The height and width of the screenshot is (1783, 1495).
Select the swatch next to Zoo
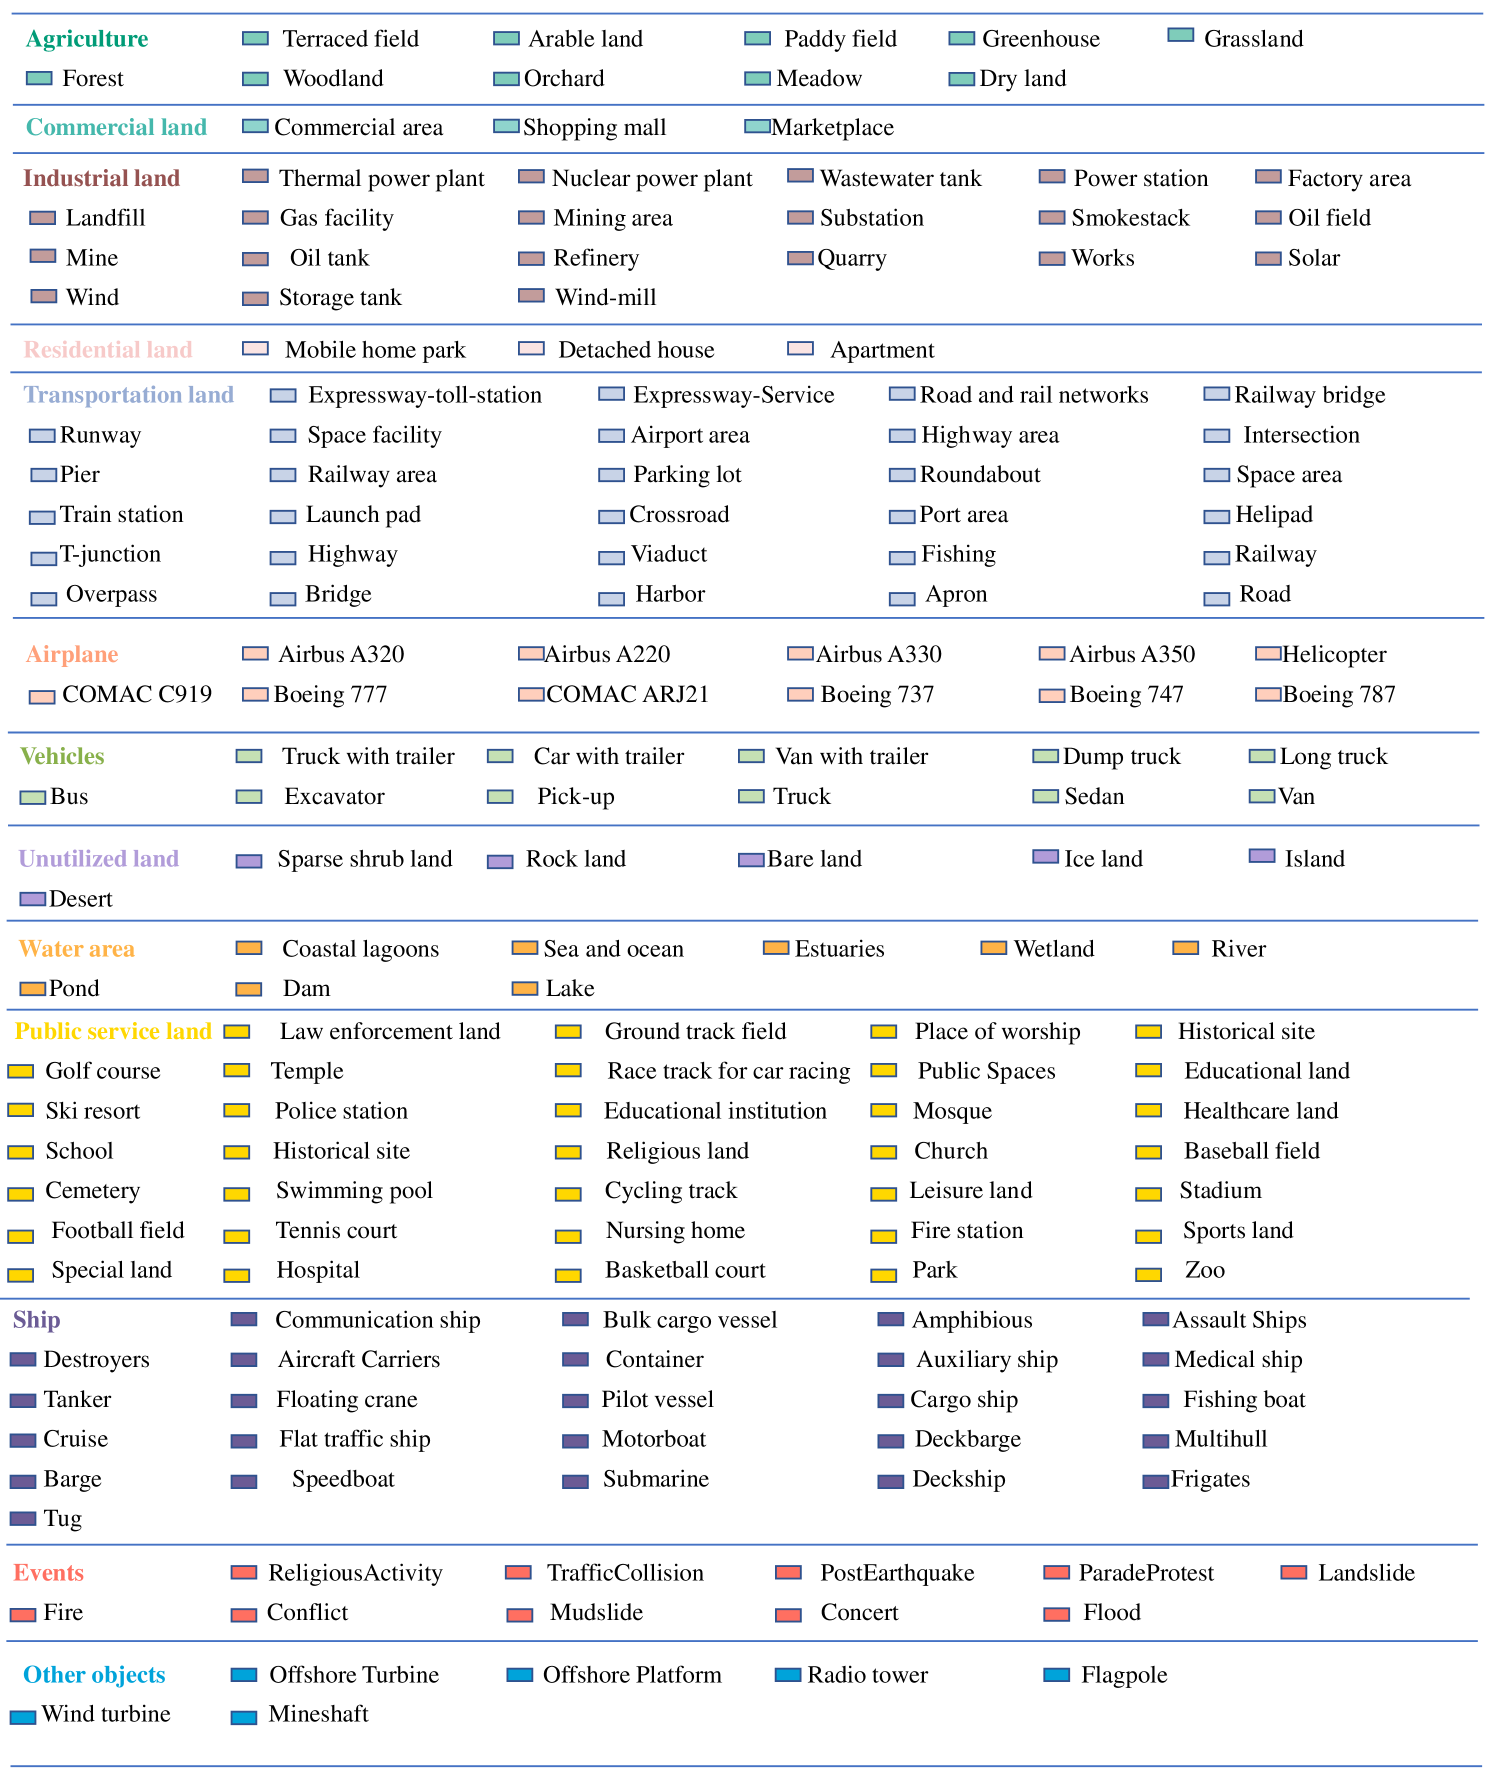pyautogui.click(x=1149, y=1274)
